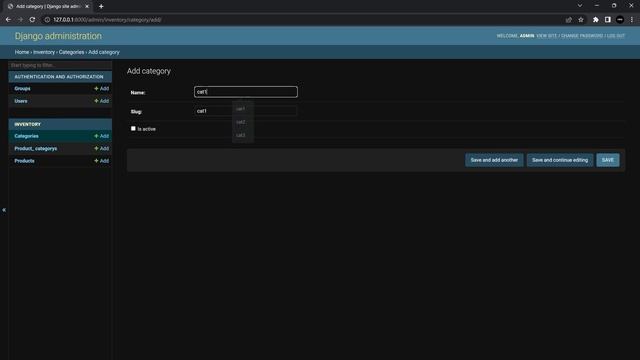
Task: Share this page via address bar icon
Action: [569, 20]
